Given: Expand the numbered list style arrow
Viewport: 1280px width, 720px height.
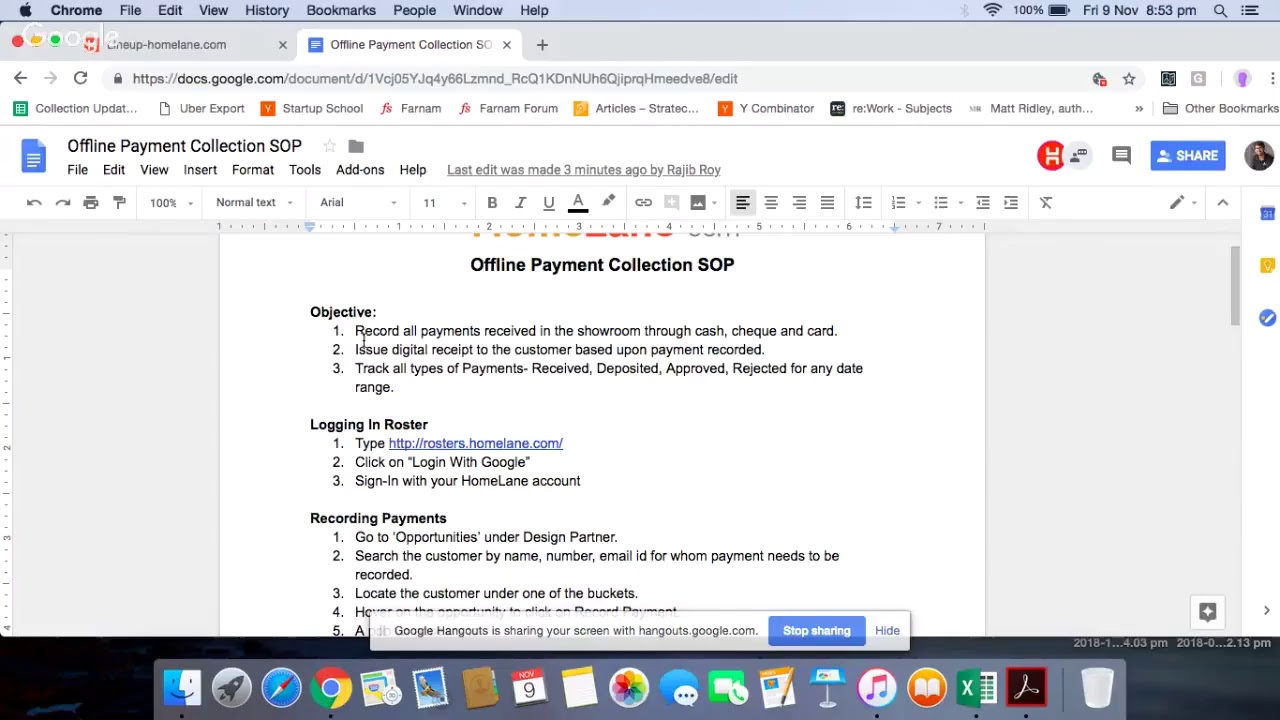Looking at the screenshot, I should click(918, 203).
